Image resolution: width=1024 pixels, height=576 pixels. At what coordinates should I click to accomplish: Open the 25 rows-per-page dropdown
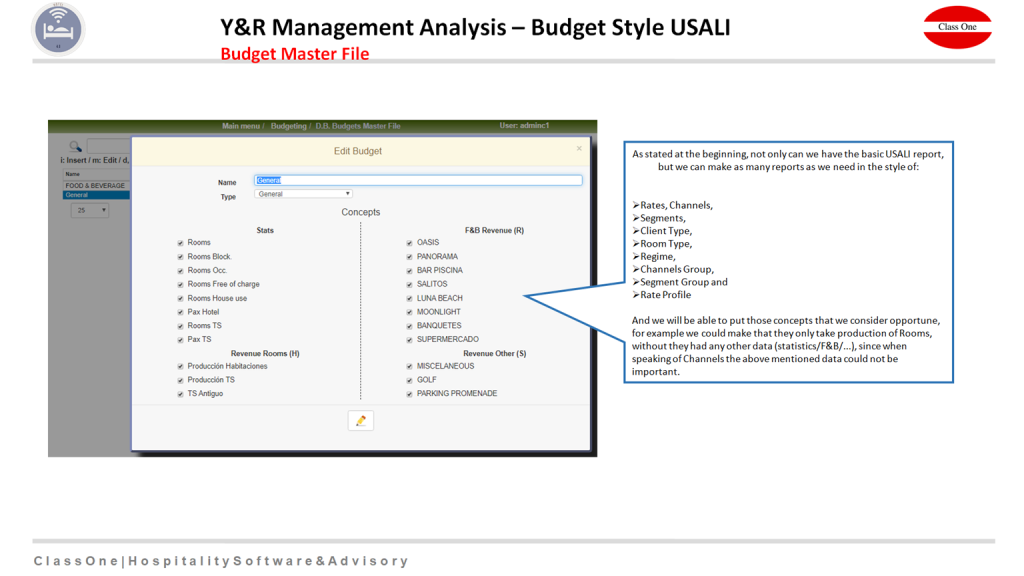89,210
